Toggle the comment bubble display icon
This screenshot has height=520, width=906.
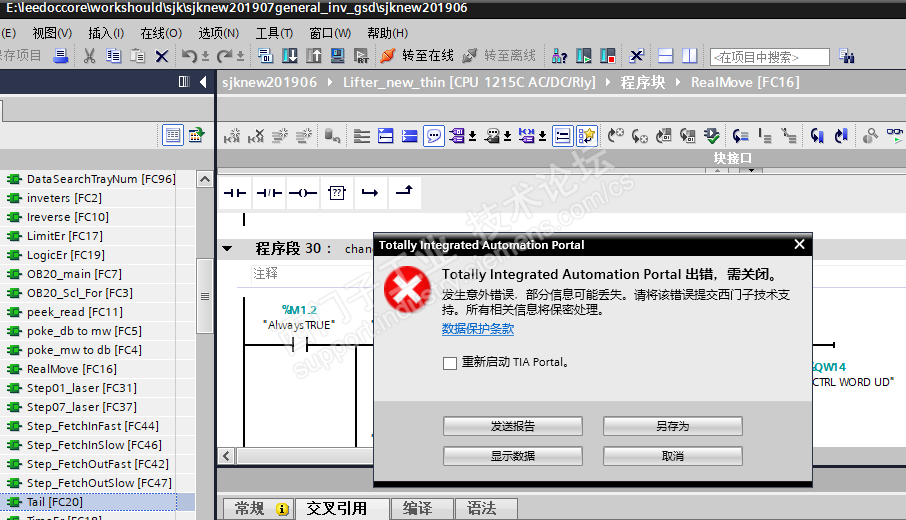(434, 136)
